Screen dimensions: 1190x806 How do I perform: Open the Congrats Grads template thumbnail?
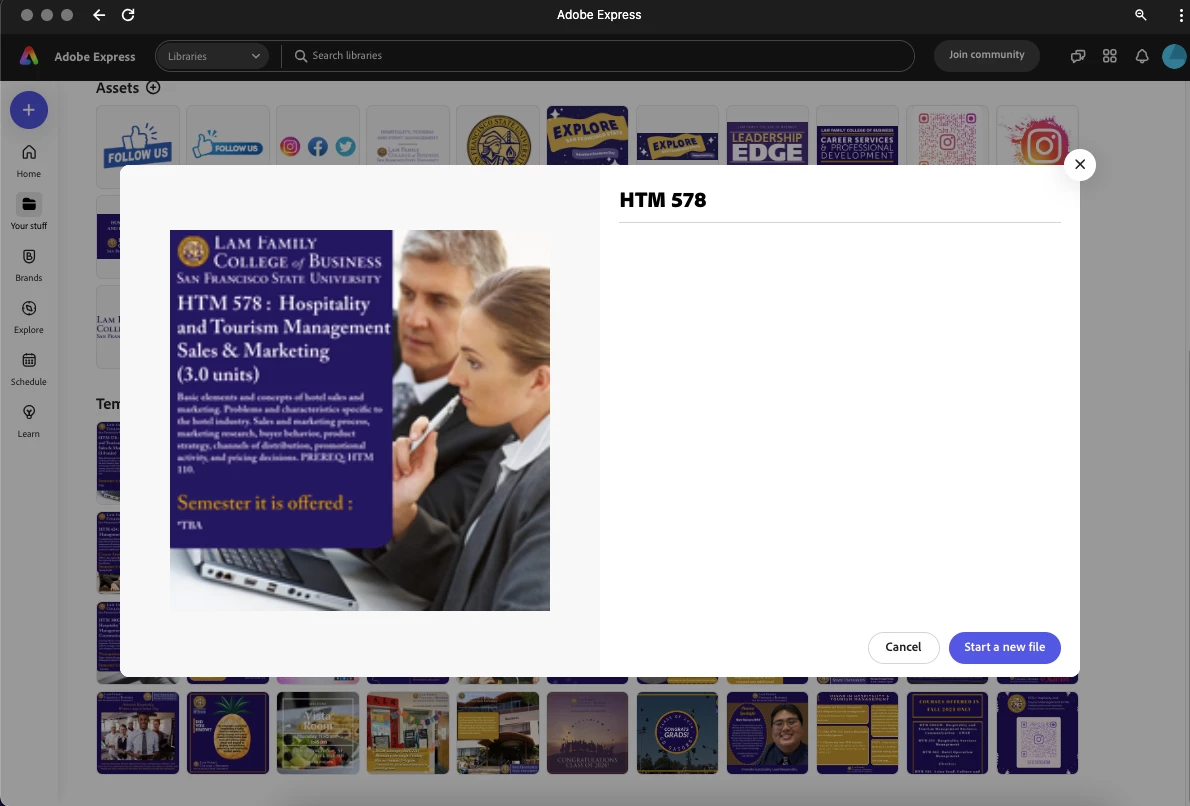pyautogui.click(x=677, y=732)
